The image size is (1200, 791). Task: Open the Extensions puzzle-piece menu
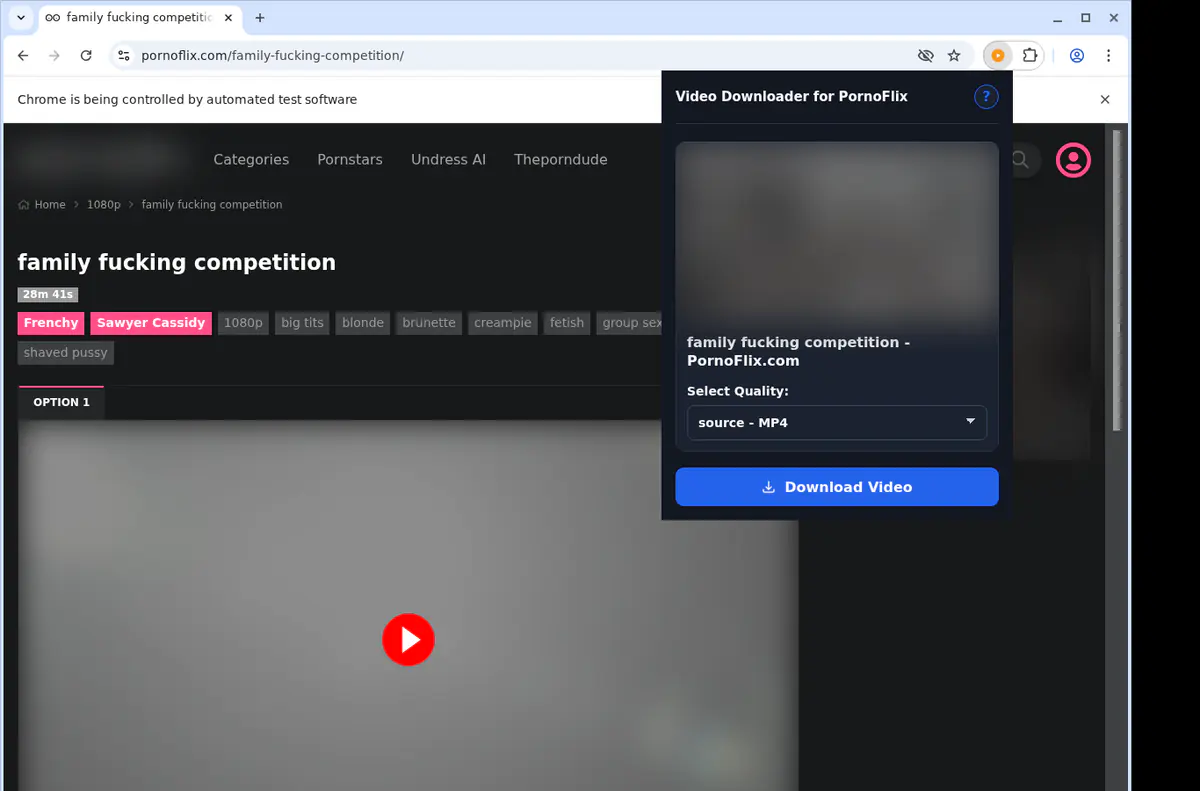(x=1029, y=56)
